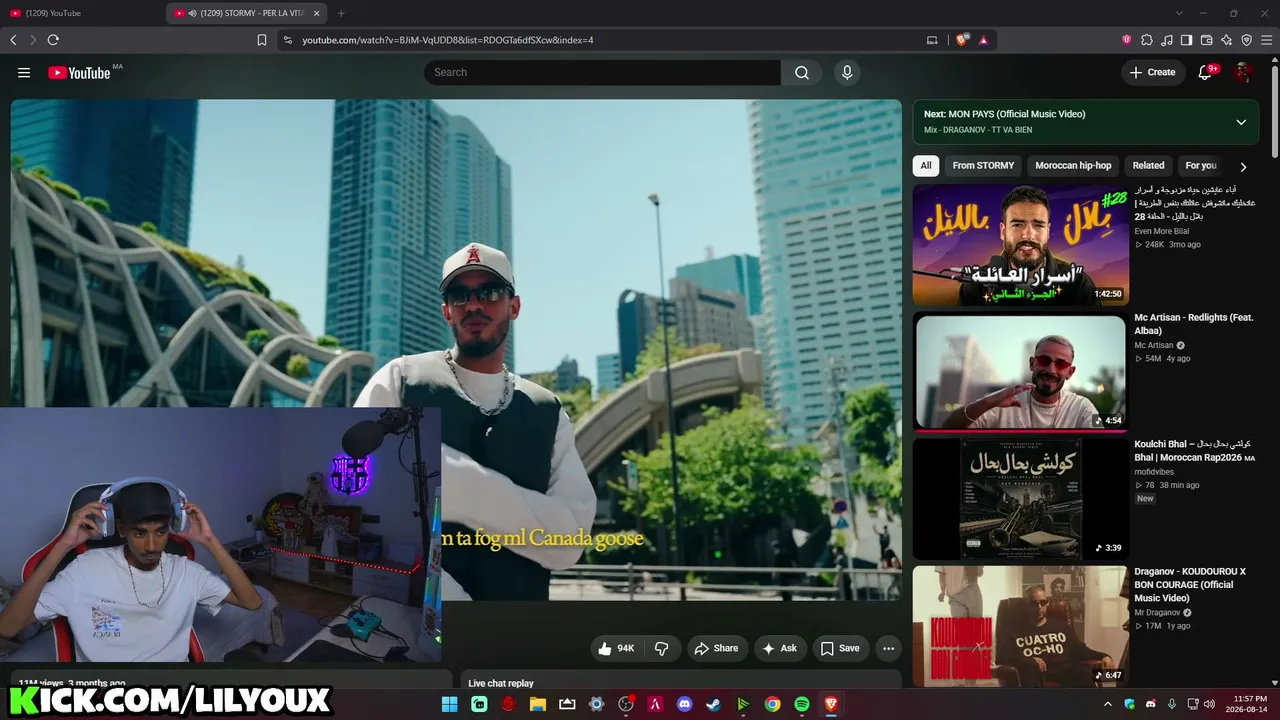Go to the YouTube home logo

coord(79,72)
